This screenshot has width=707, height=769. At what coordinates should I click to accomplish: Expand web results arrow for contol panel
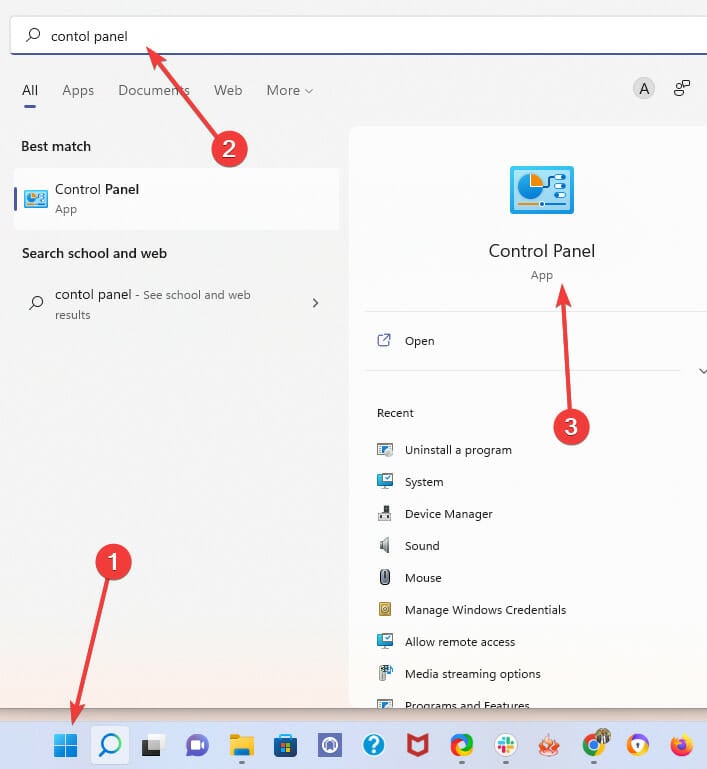[x=315, y=303]
